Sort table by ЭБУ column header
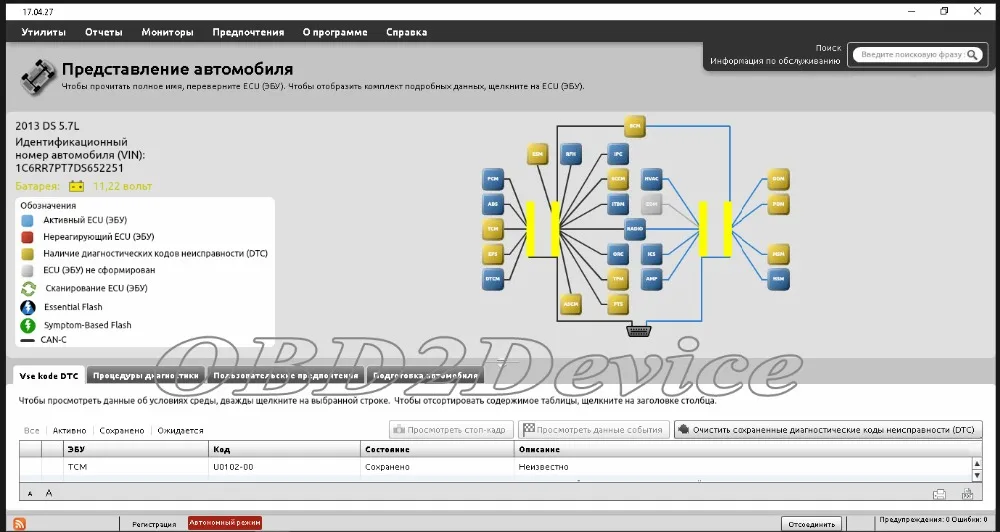 click(x=137, y=450)
